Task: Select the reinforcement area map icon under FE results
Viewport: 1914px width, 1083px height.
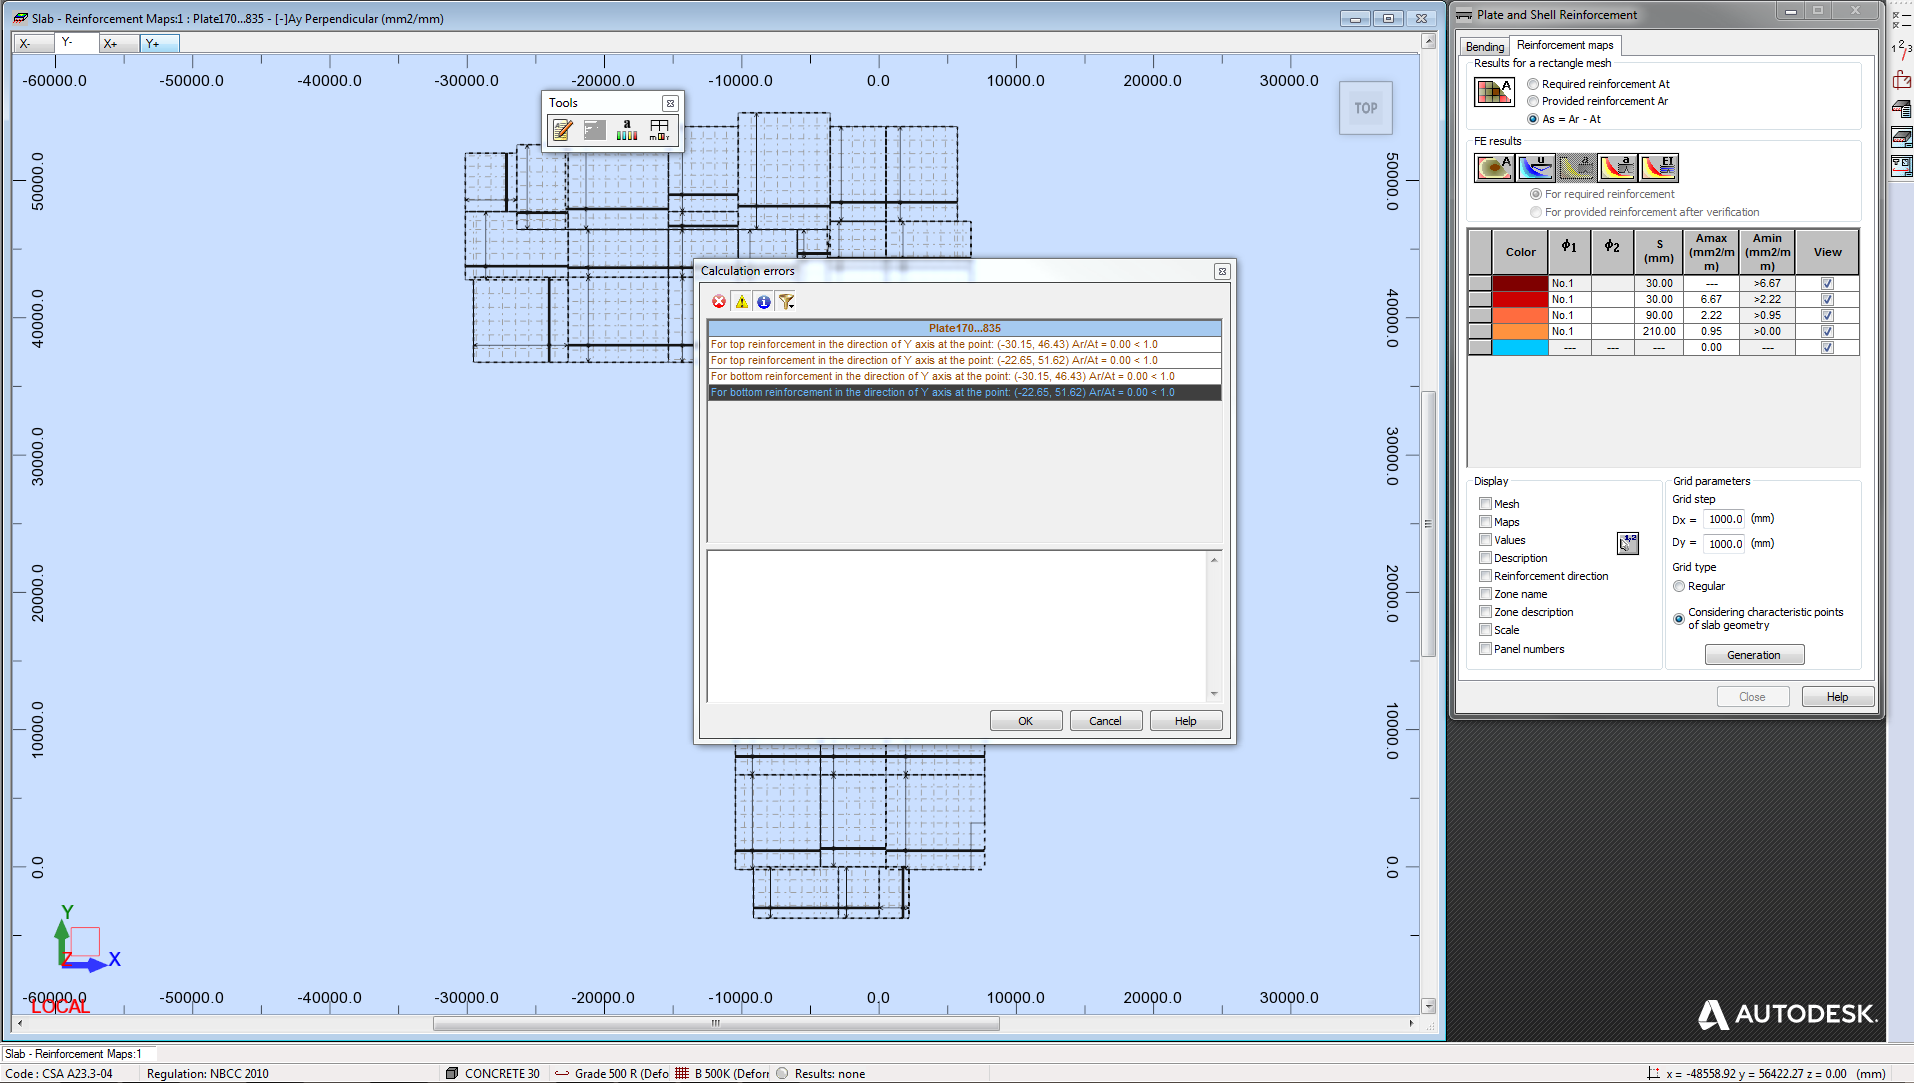Action: click(x=1494, y=167)
